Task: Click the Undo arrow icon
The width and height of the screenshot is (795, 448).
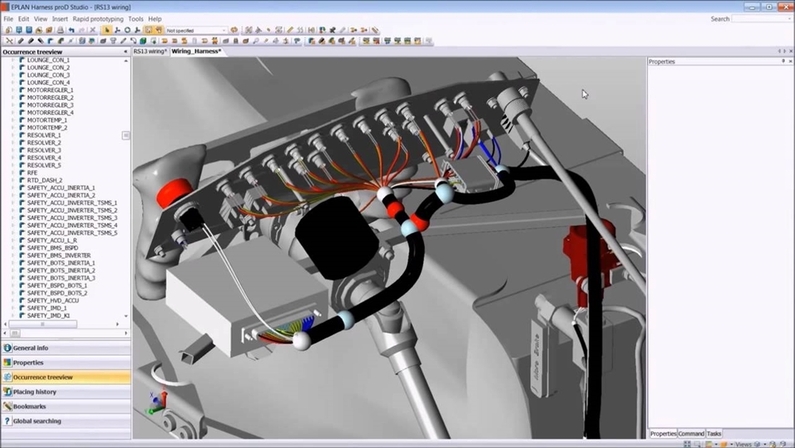Action: (x=71, y=30)
